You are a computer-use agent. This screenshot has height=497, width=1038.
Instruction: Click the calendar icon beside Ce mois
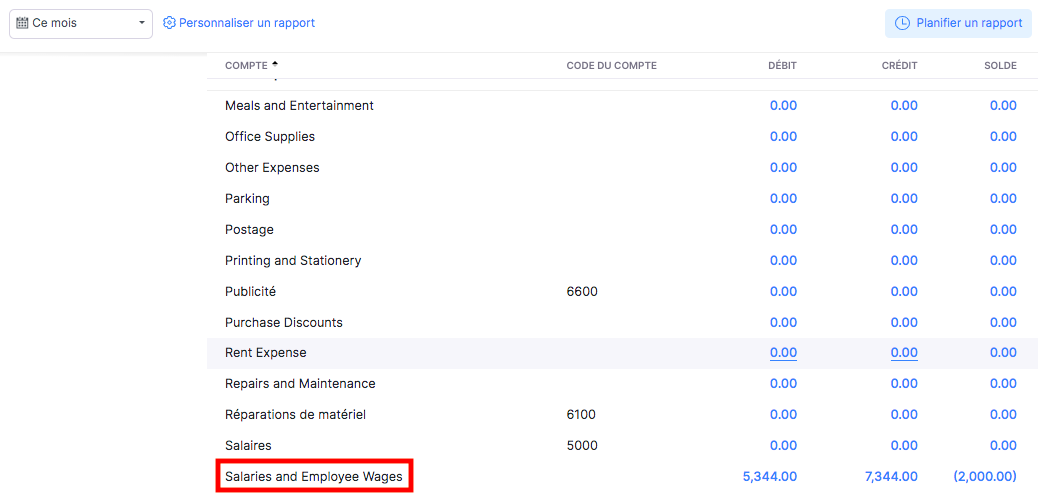click(x=22, y=23)
